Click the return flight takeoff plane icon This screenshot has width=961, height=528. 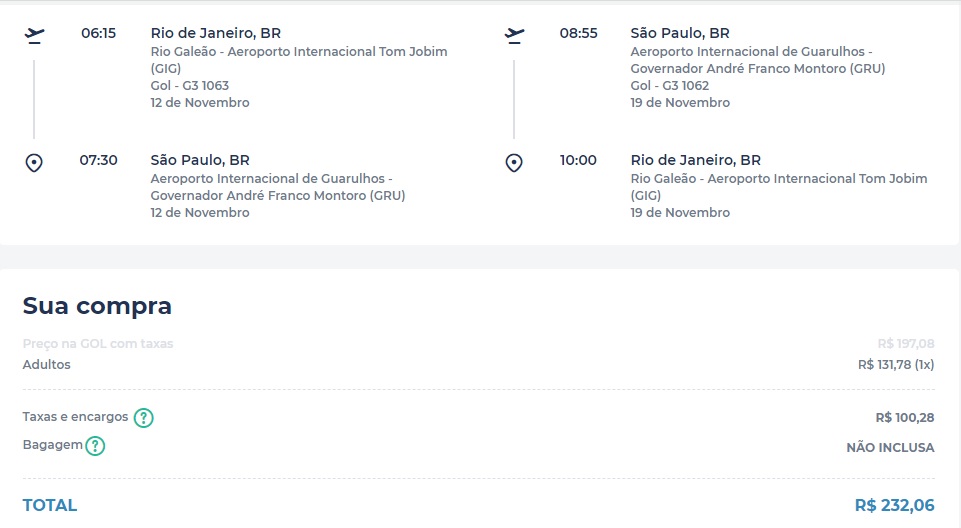point(514,35)
